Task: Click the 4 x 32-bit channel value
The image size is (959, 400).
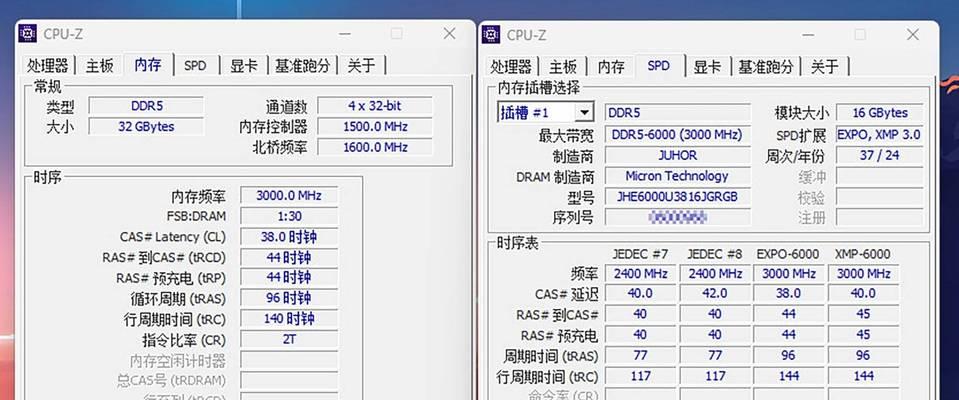Action: (x=375, y=106)
